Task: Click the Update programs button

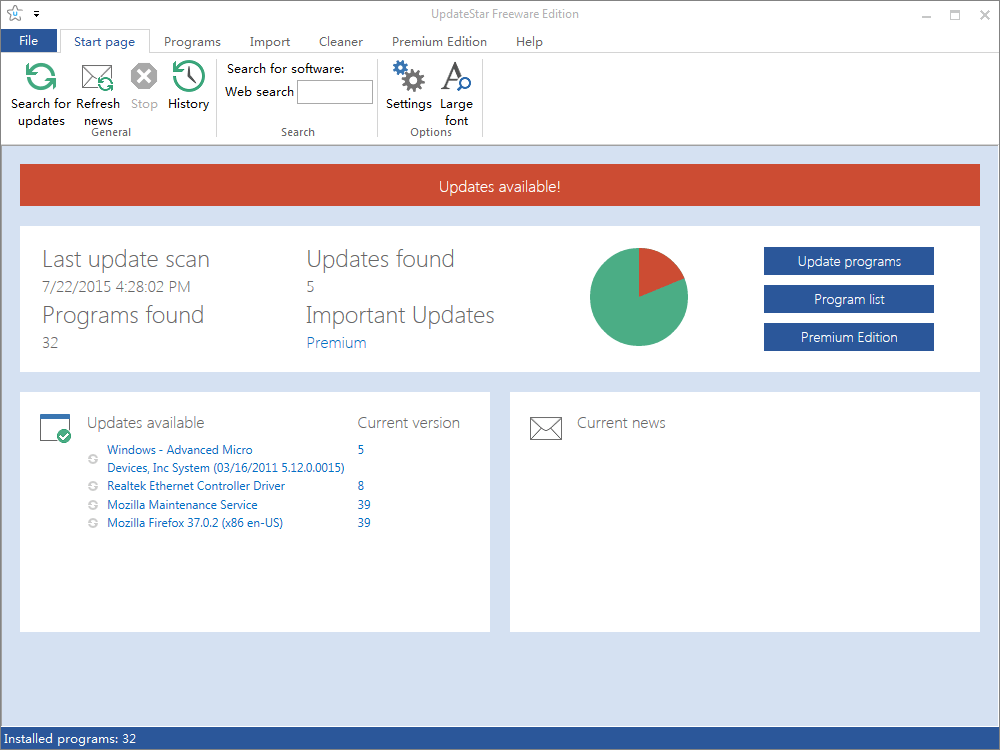Action: [849, 261]
